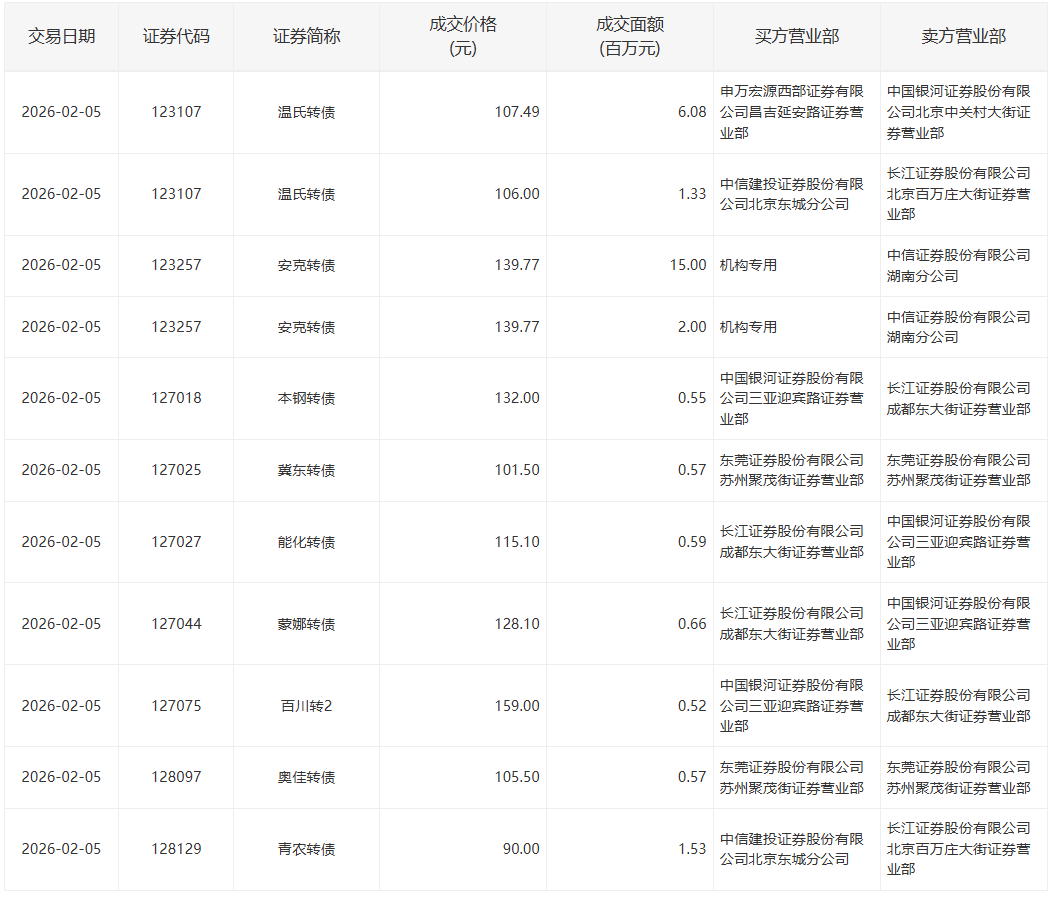
Task: Click the 成交价格(元) column header
Action: [462, 37]
